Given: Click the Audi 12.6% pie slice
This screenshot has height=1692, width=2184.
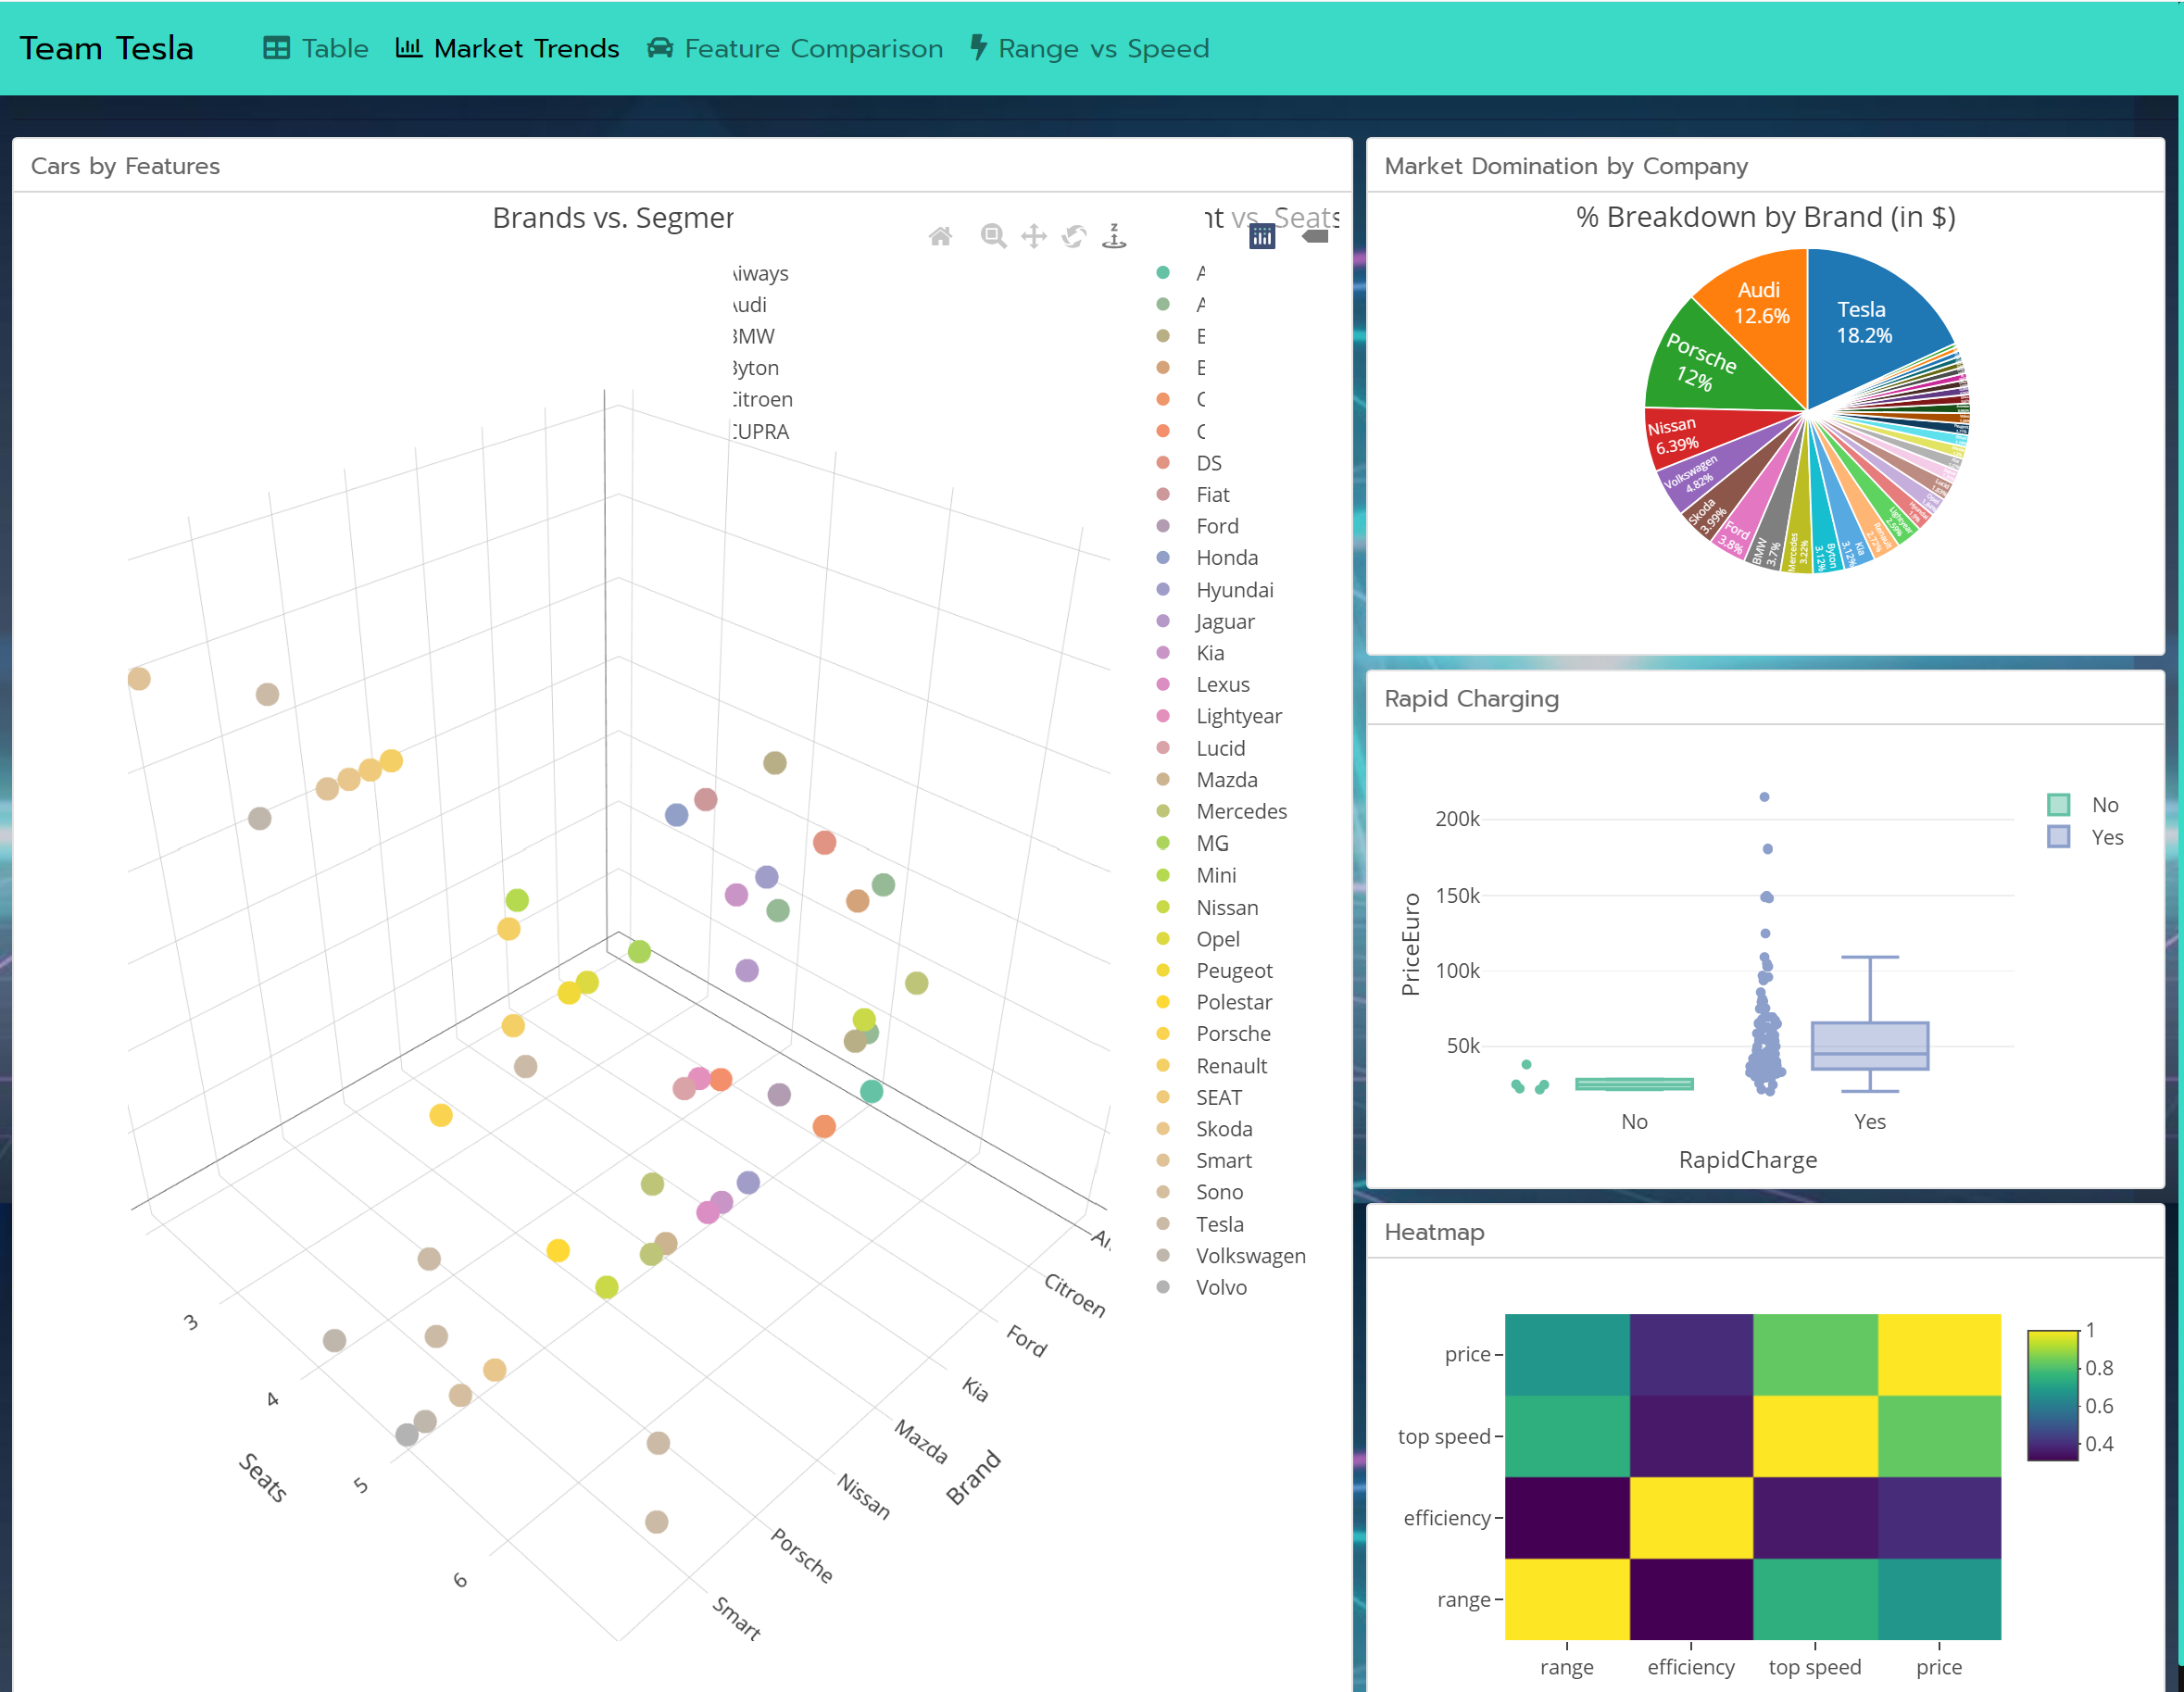Looking at the screenshot, I should click(x=1760, y=305).
